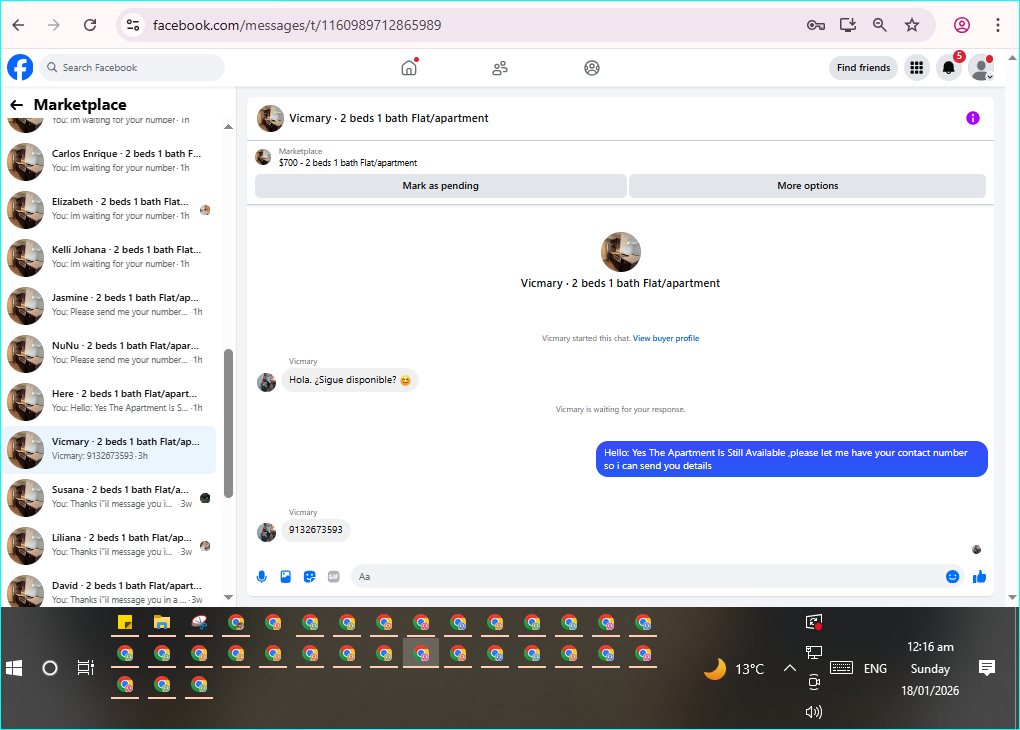Screen dimensions: 1020x730
Task: Send a thumbs-up like
Action: (x=979, y=576)
